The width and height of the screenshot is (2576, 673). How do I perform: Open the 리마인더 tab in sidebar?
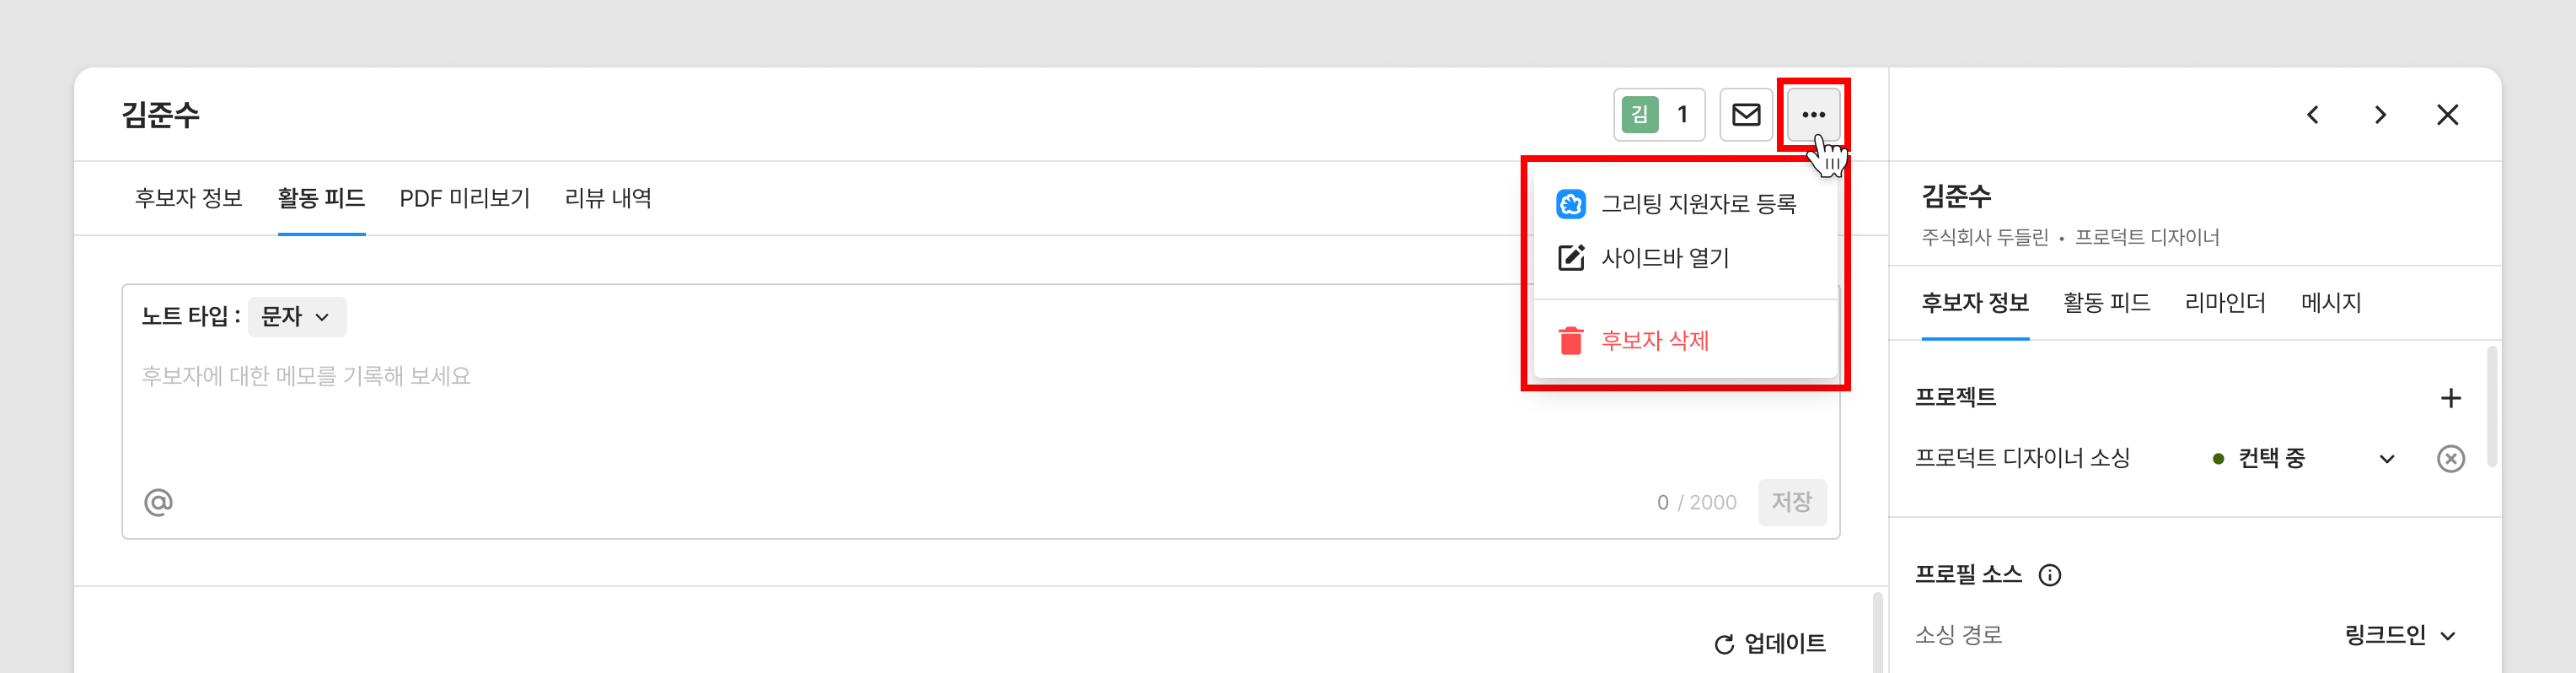click(x=2225, y=302)
